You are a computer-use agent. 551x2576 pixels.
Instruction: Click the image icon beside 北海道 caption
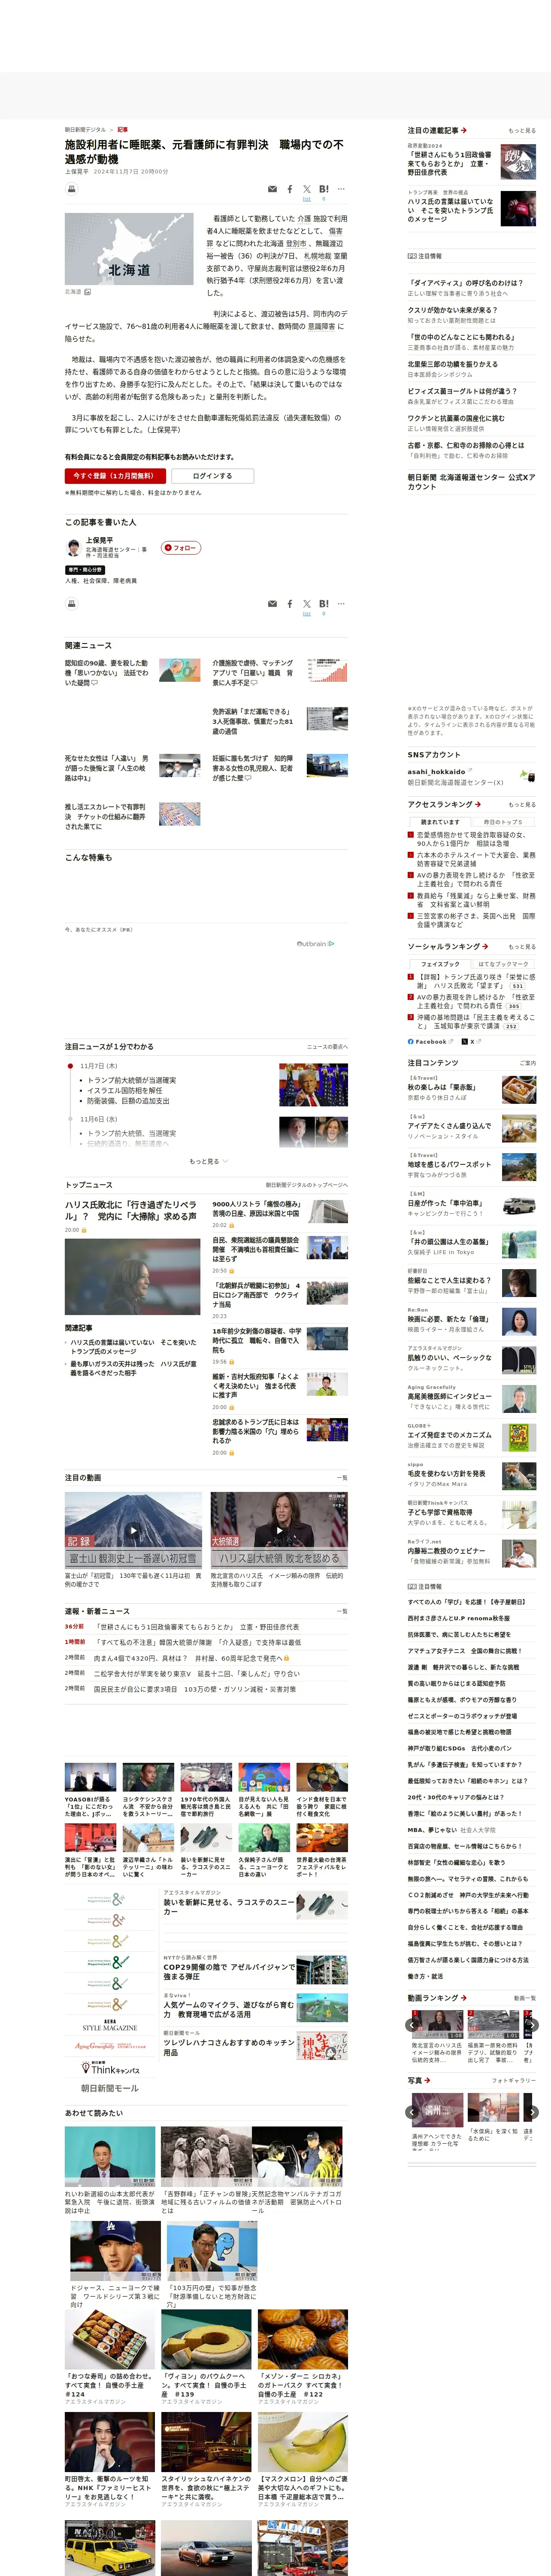pos(88,292)
